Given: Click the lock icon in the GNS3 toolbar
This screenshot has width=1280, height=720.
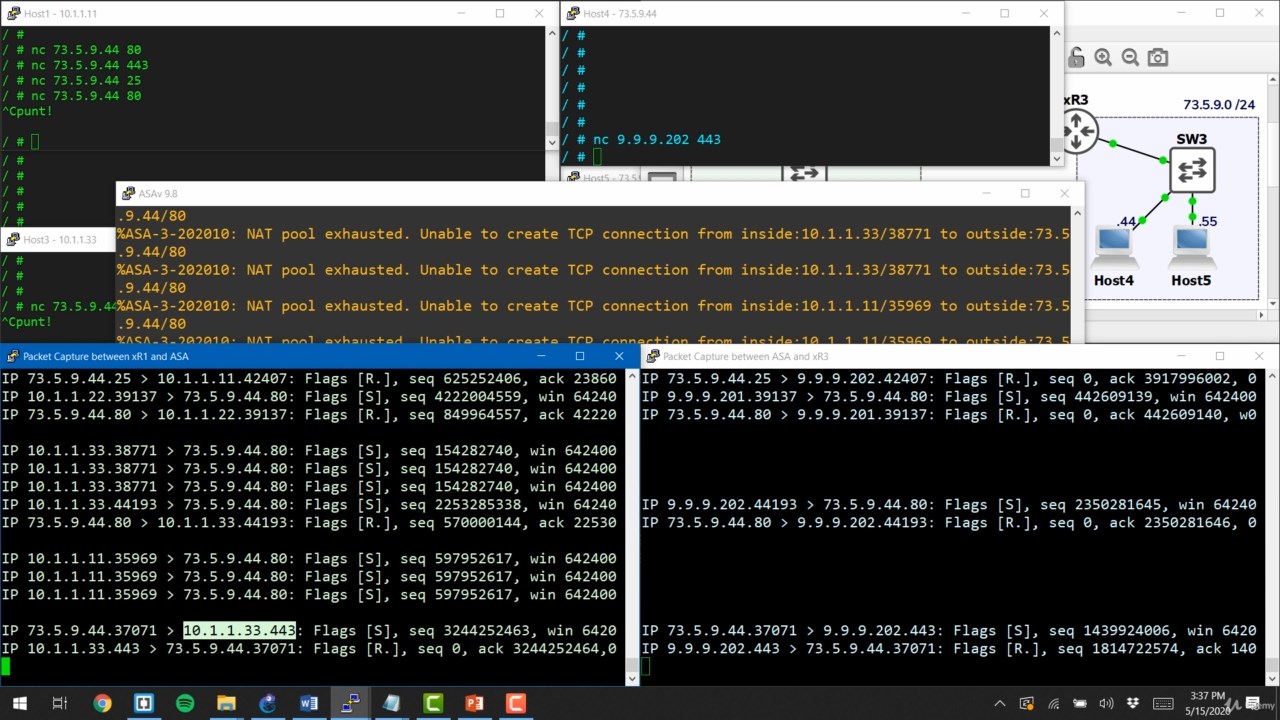Looking at the screenshot, I should 1076,58.
